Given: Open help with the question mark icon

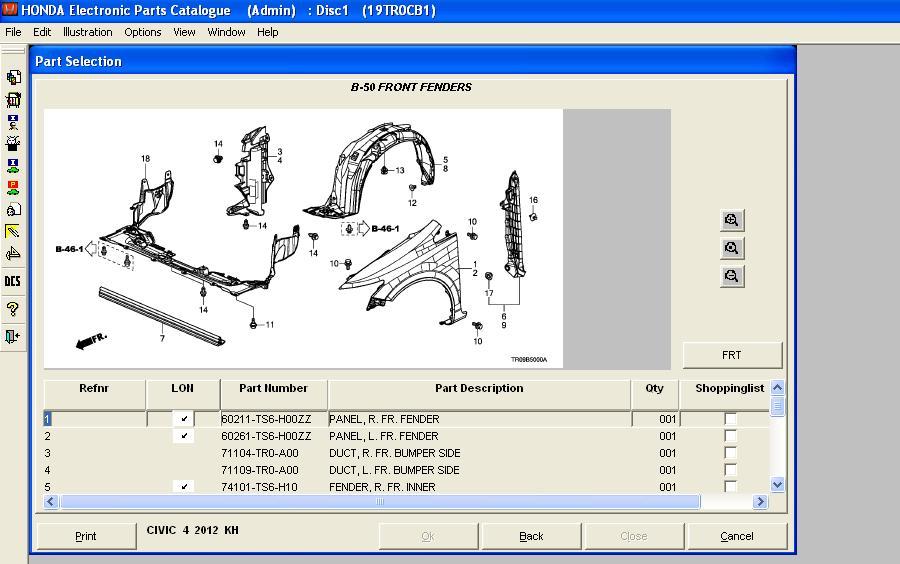Looking at the screenshot, I should coord(13,309).
